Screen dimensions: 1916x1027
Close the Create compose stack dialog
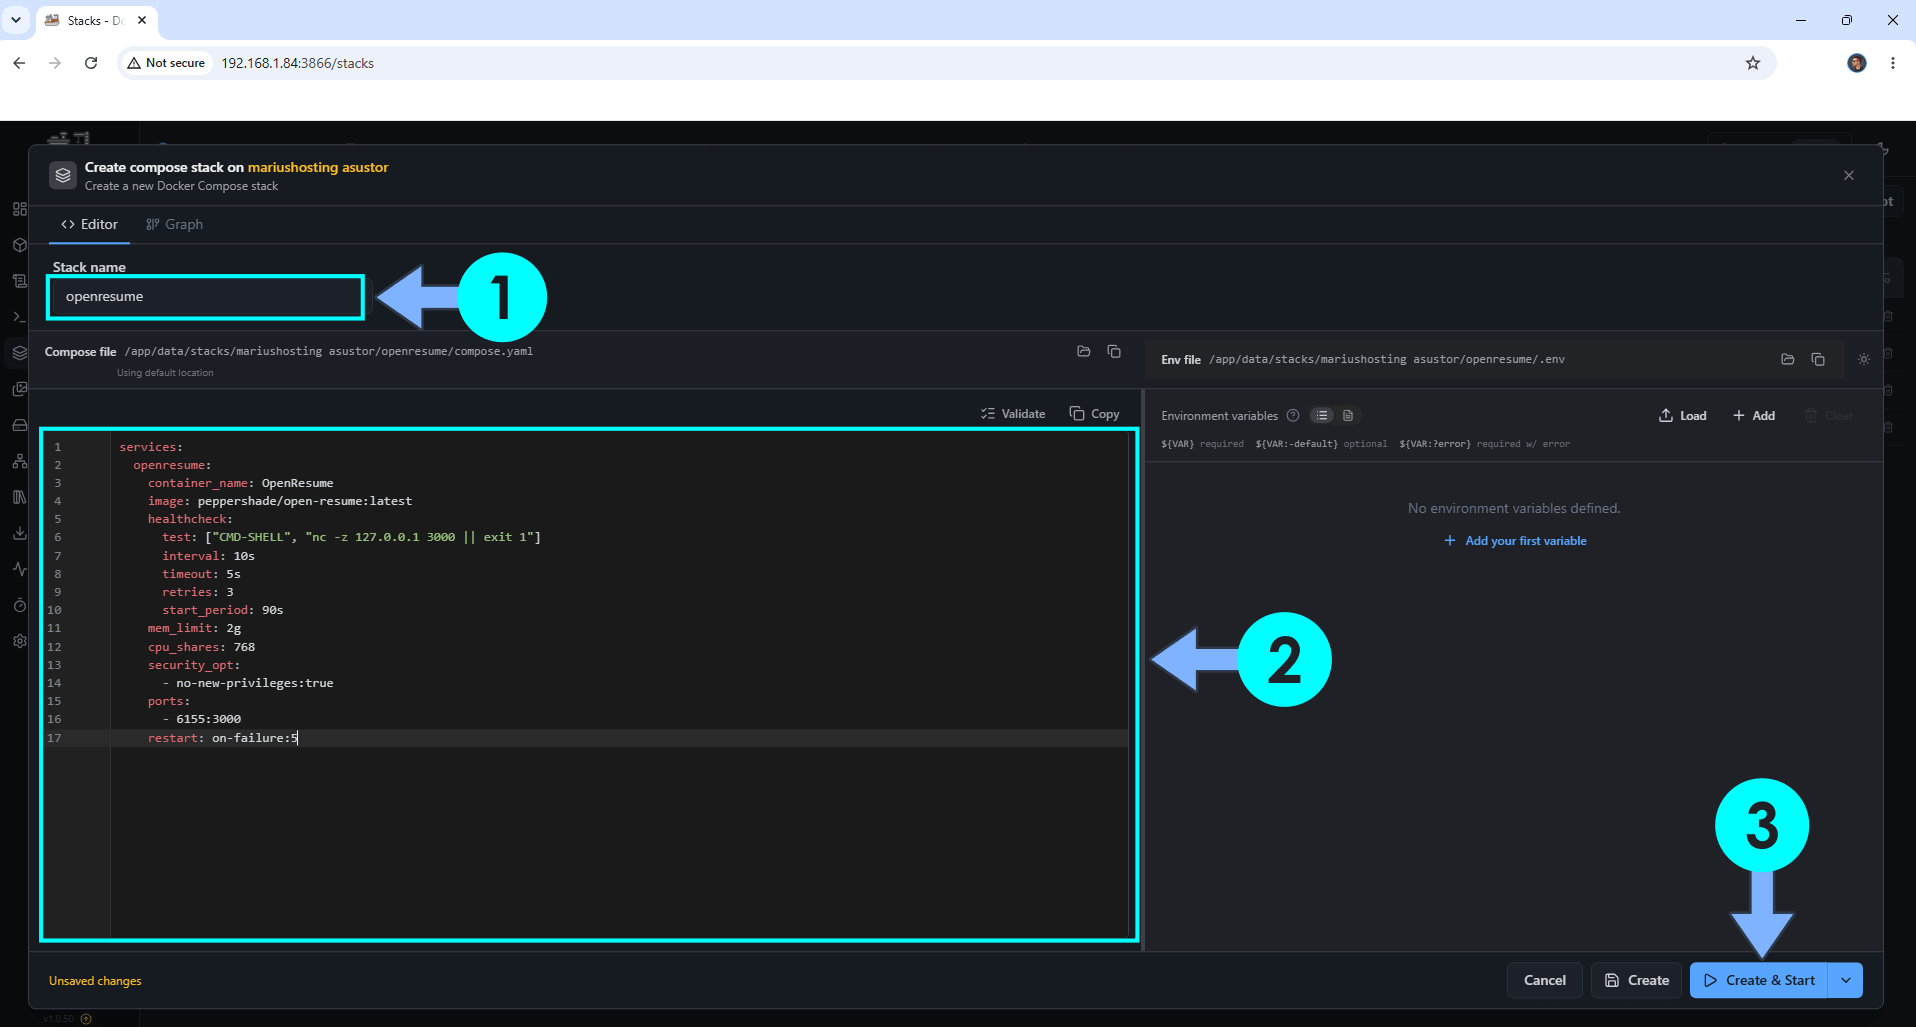(x=1848, y=176)
